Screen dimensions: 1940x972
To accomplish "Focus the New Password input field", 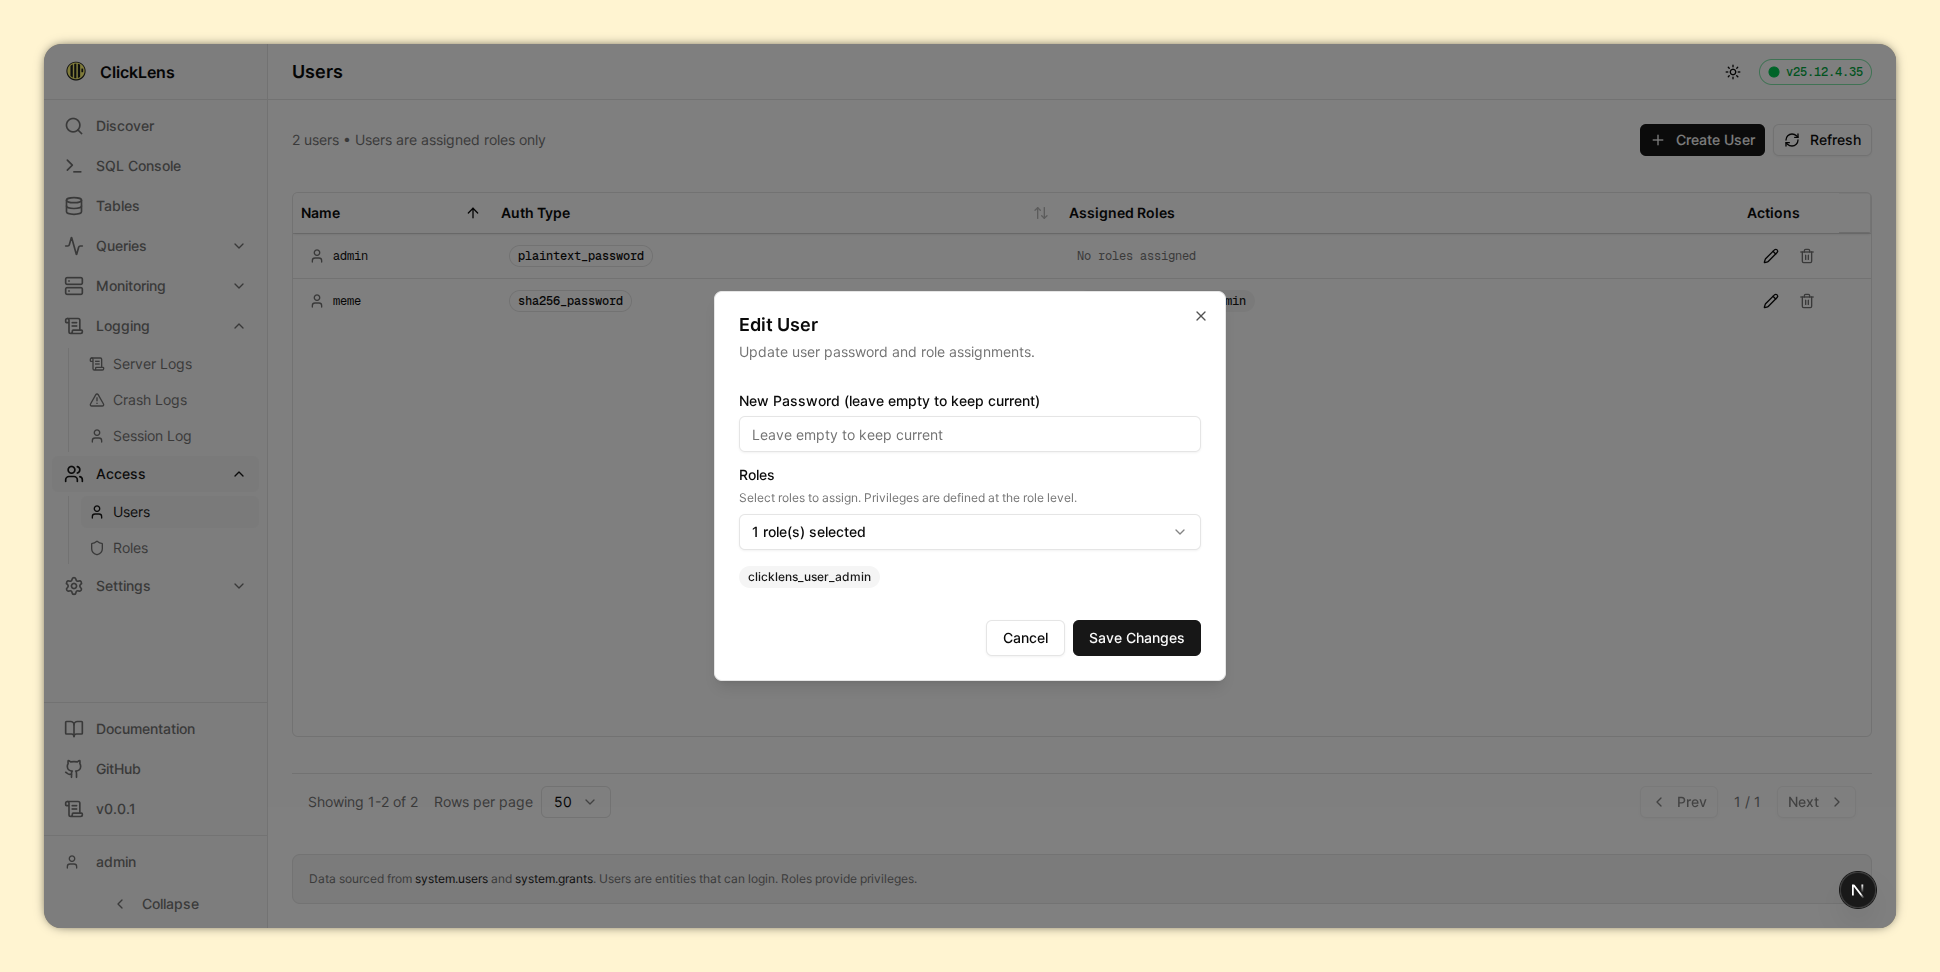I will coord(969,435).
